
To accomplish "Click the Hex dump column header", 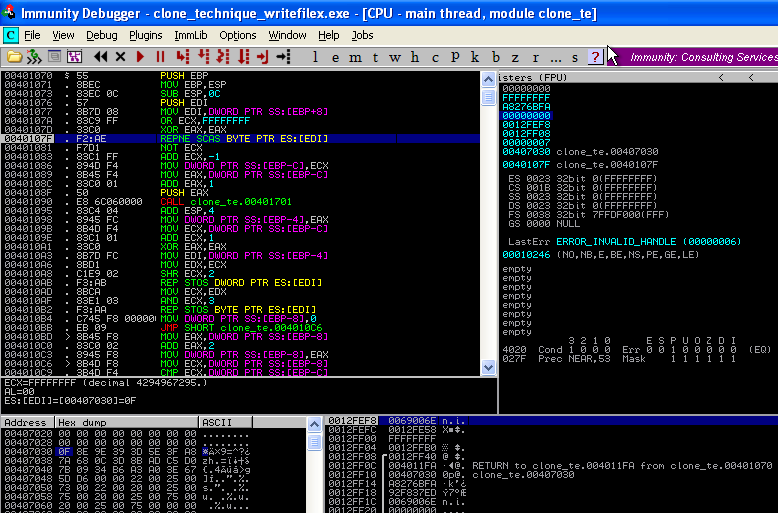I will coord(126,423).
